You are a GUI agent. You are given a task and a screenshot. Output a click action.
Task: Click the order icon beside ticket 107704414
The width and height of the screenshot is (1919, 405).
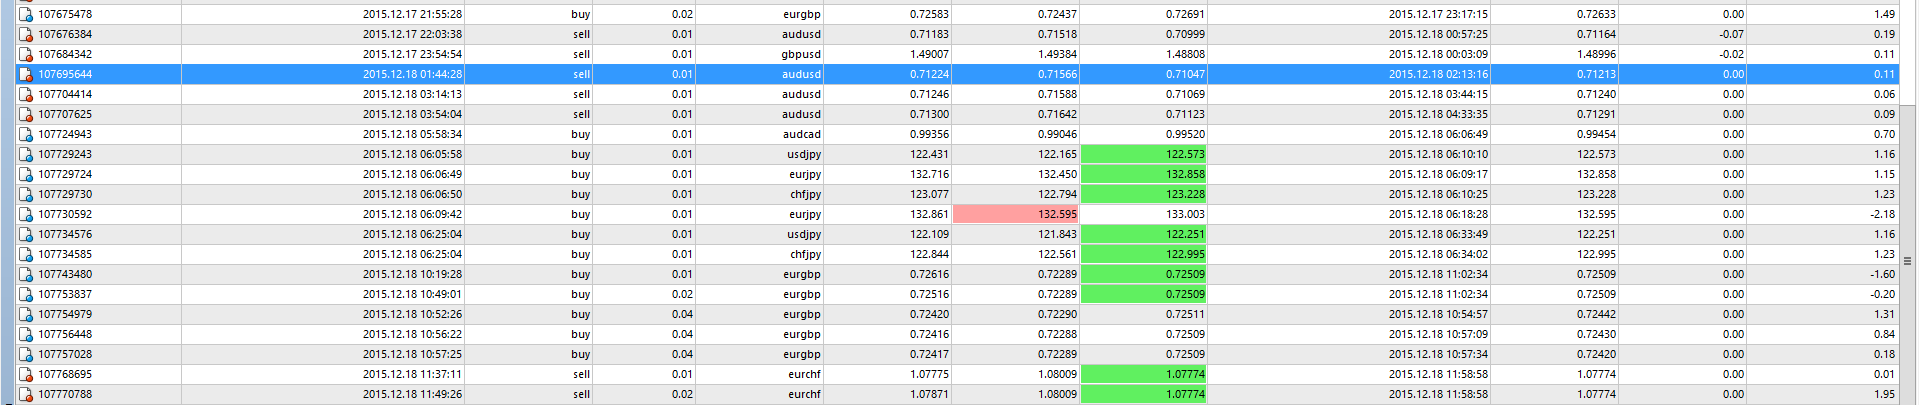(x=26, y=94)
